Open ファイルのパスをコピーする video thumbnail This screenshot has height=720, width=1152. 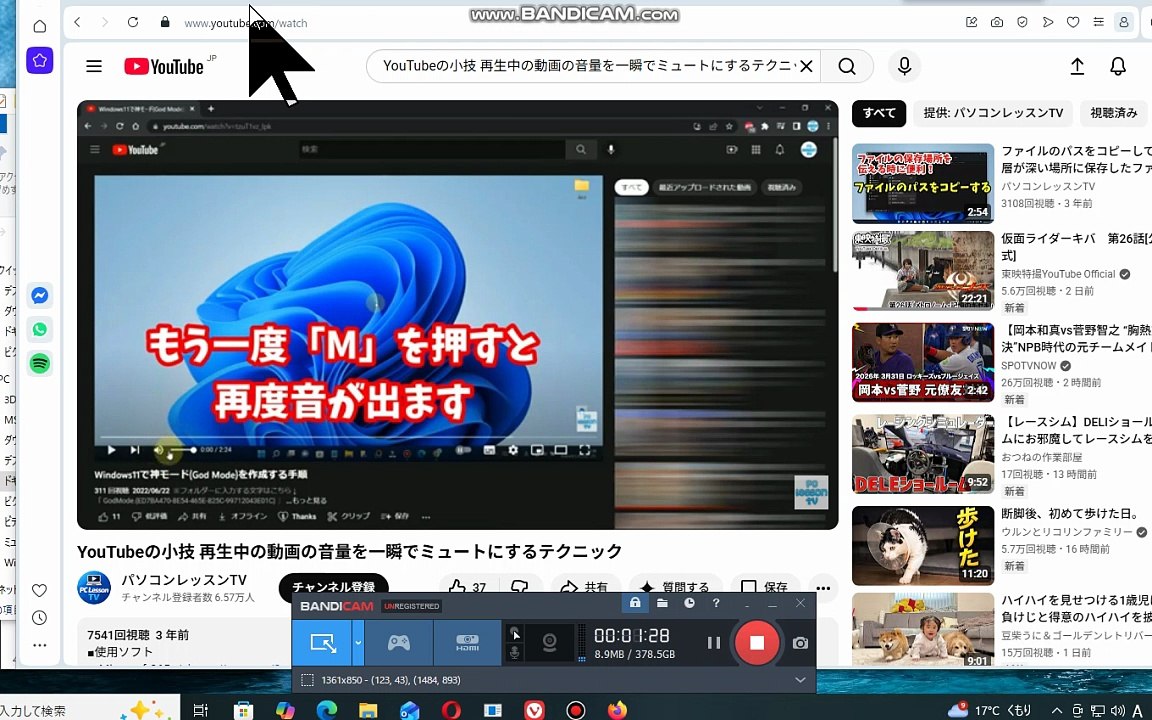click(923, 184)
